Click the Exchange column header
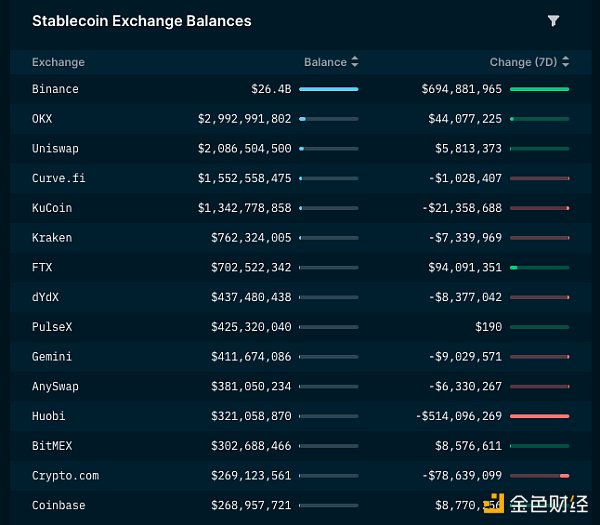The image size is (600, 525). point(59,62)
